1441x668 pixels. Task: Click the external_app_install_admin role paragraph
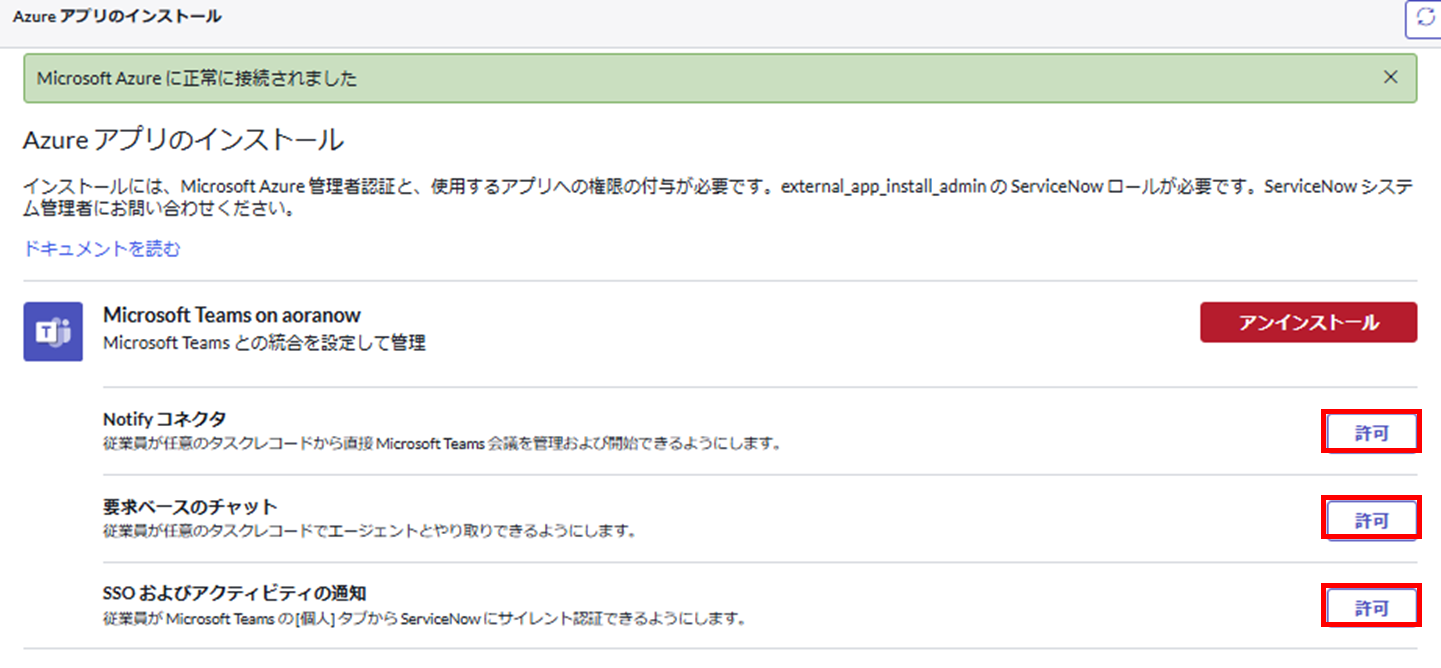coord(719,198)
